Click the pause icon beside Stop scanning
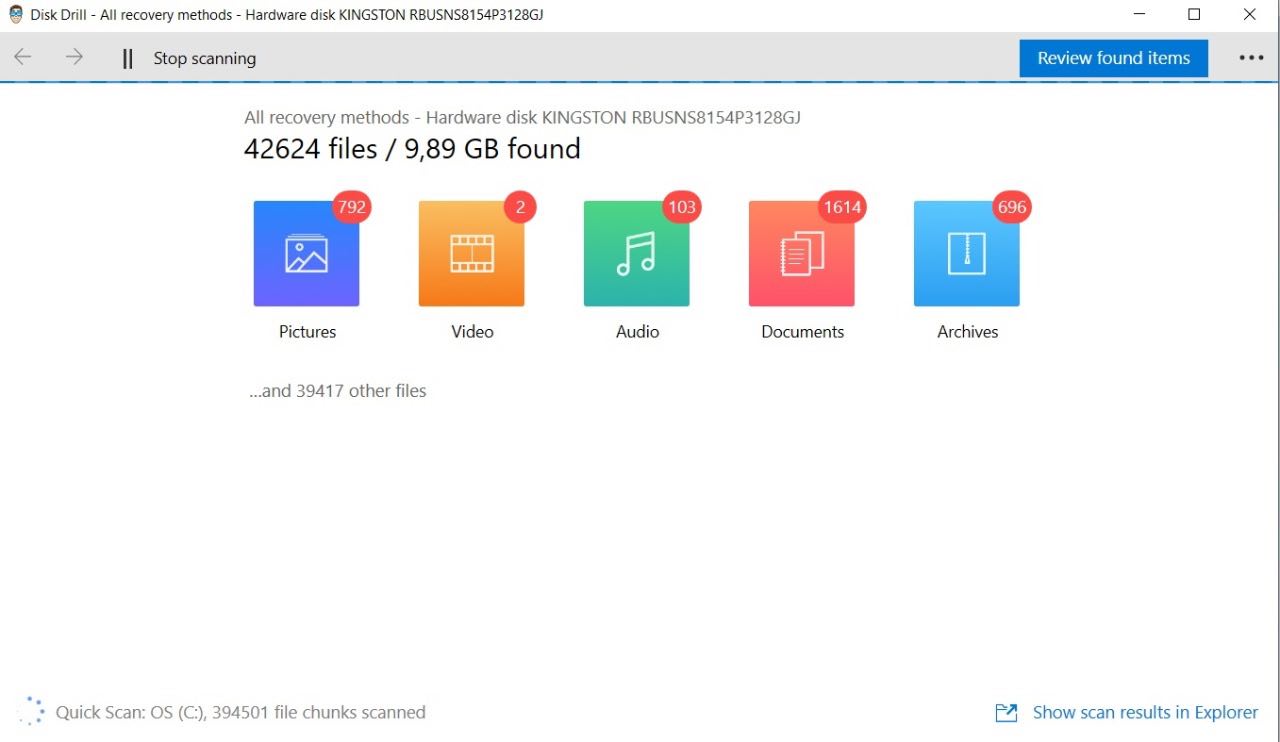The width and height of the screenshot is (1280, 742). click(127, 59)
